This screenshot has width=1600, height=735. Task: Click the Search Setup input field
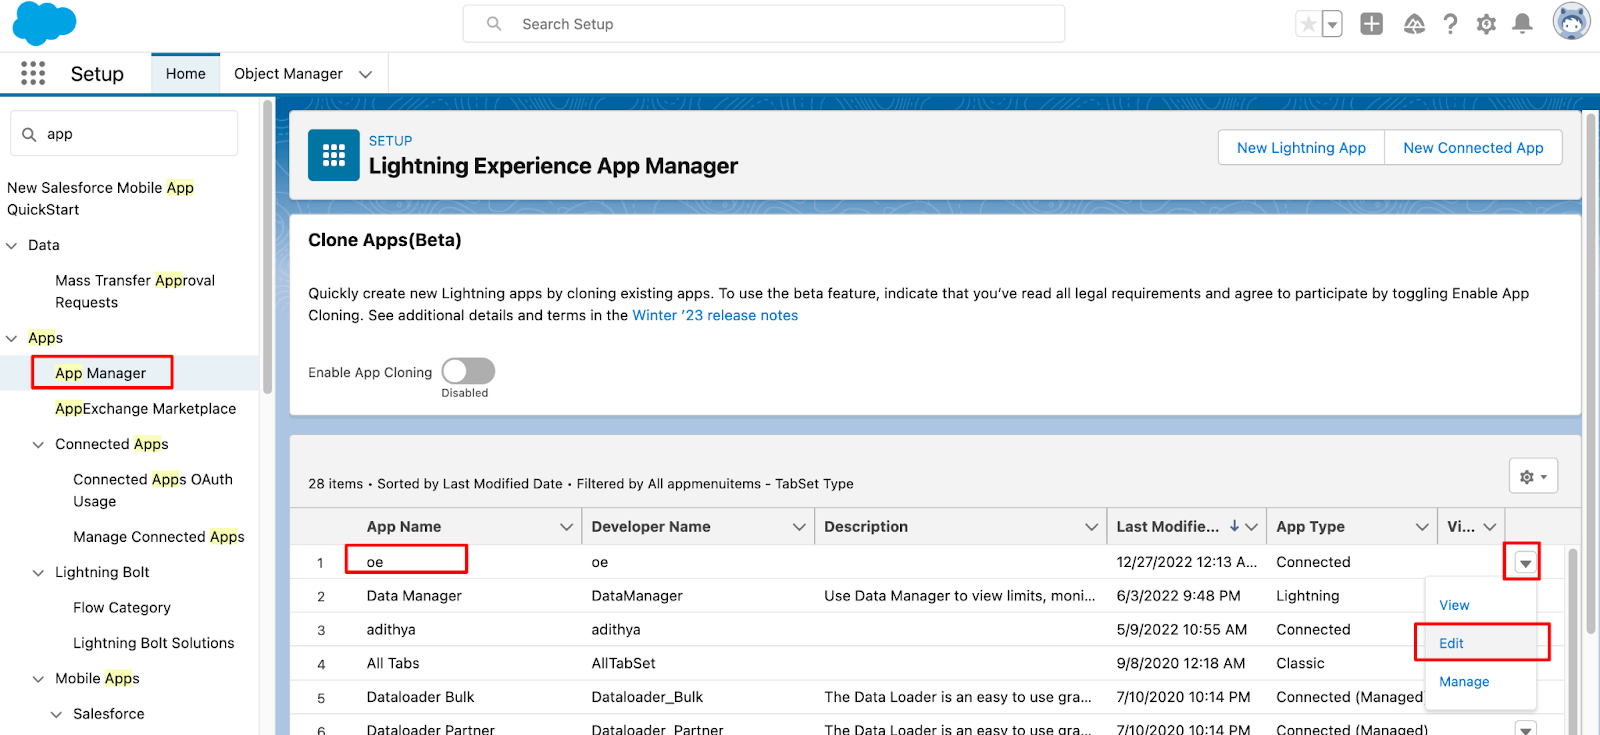point(764,24)
